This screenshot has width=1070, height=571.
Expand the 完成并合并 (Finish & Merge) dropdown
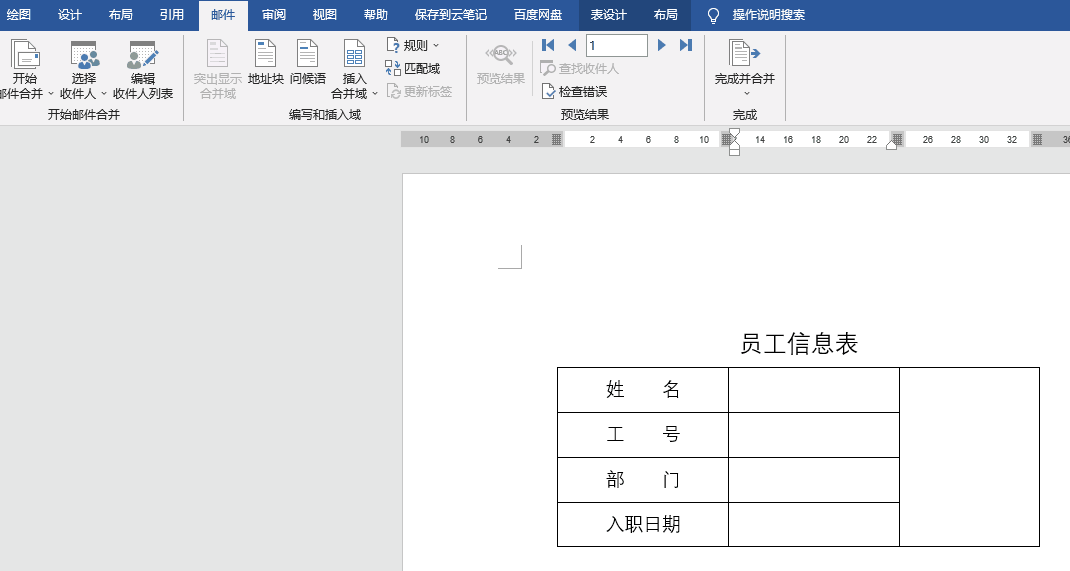pyautogui.click(x=745, y=93)
